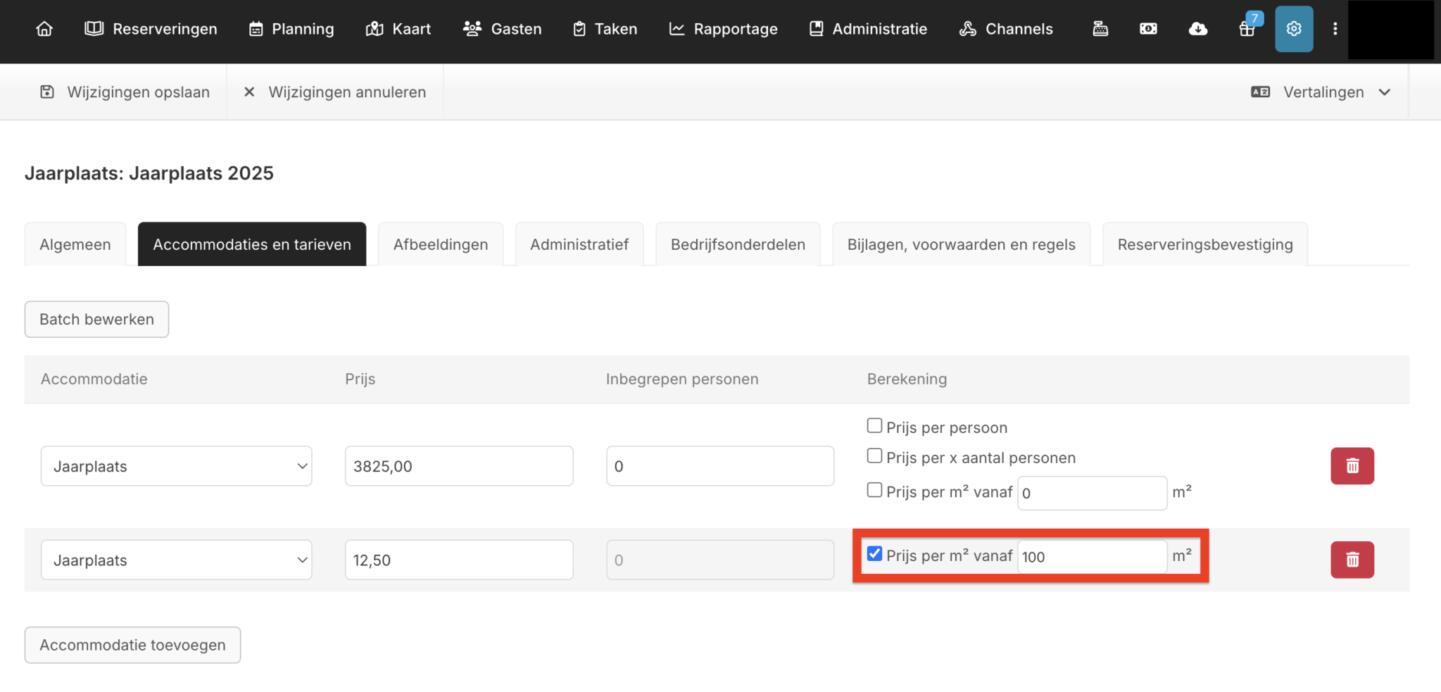Image resolution: width=1441 pixels, height=692 pixels.
Task: Click Wijzigingen opslaan to save
Action: (125, 92)
